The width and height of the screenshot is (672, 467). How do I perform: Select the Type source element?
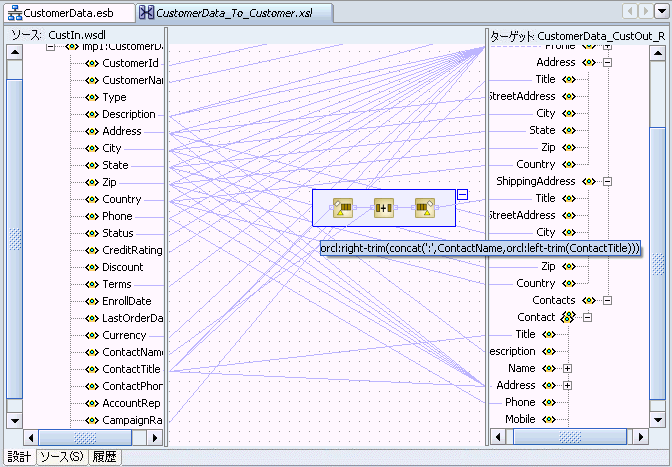click(114, 97)
